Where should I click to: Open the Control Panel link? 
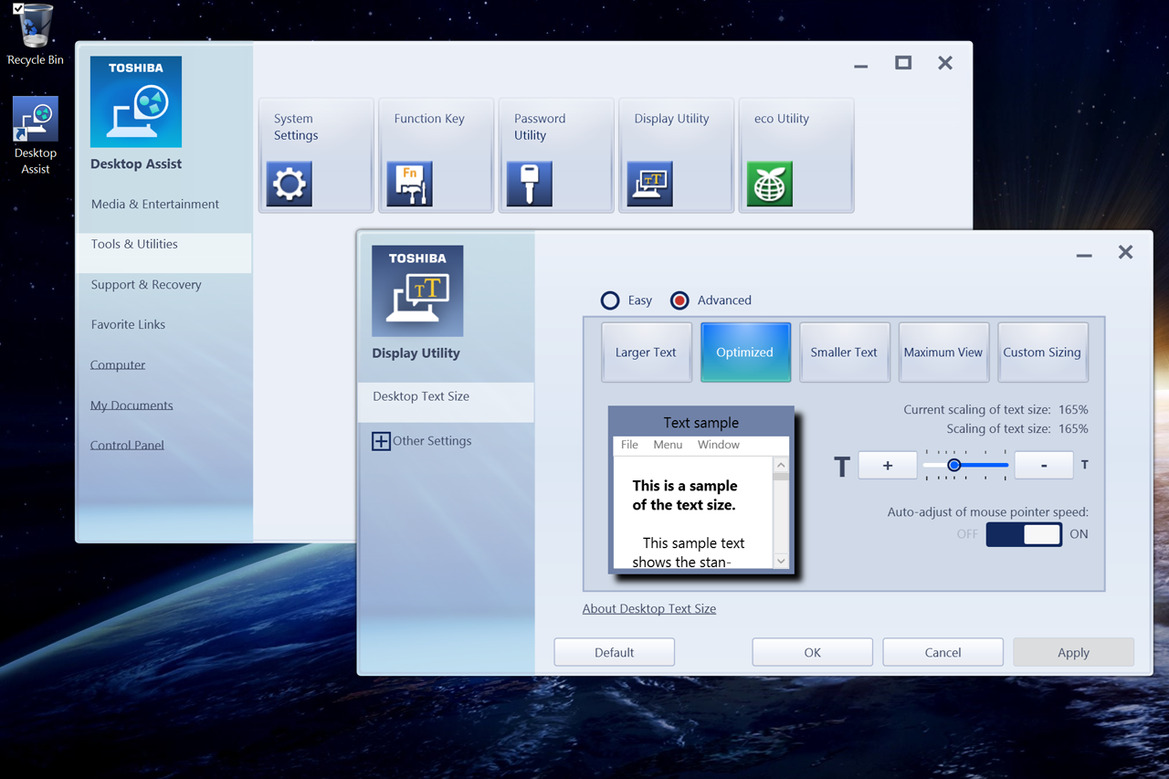pyautogui.click(x=127, y=445)
